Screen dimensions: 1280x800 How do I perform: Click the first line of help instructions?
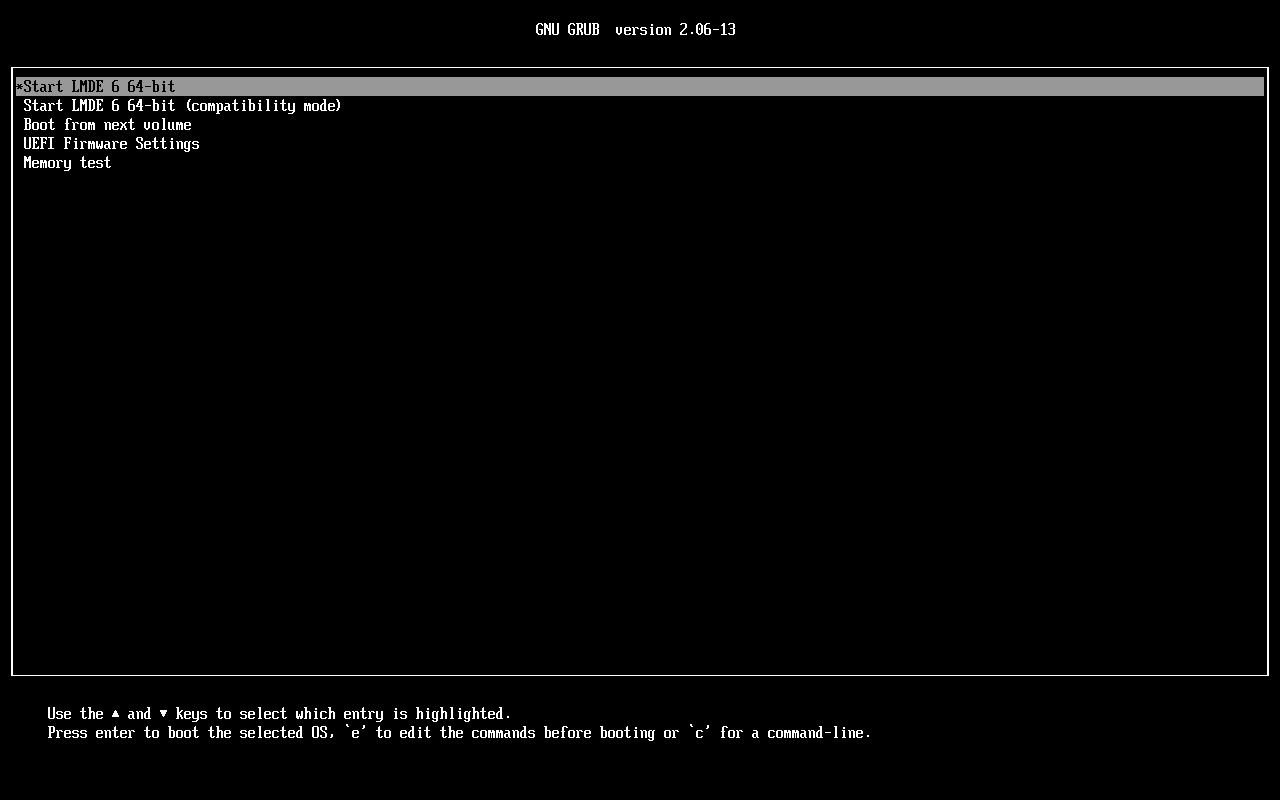tap(279, 713)
